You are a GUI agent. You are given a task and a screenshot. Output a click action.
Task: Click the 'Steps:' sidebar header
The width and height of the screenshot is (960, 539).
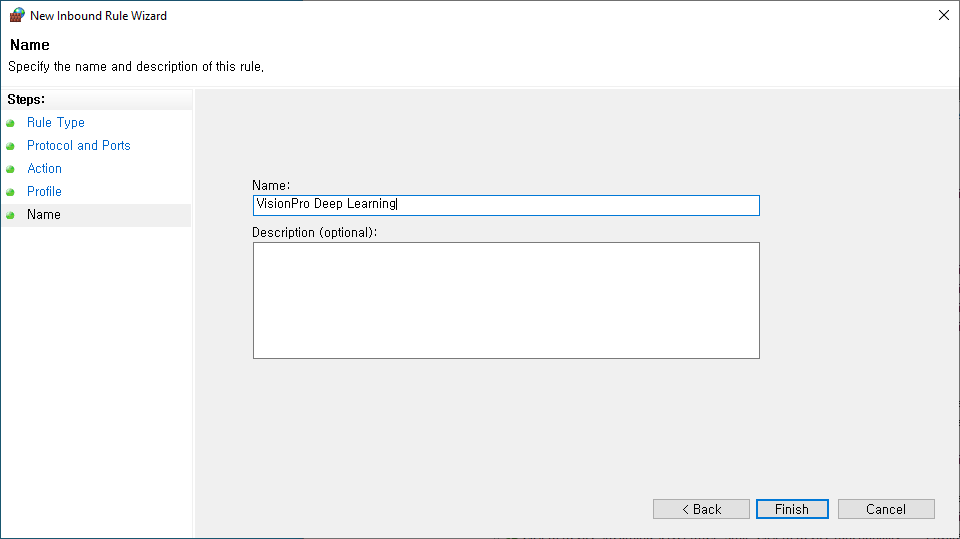pos(27,99)
